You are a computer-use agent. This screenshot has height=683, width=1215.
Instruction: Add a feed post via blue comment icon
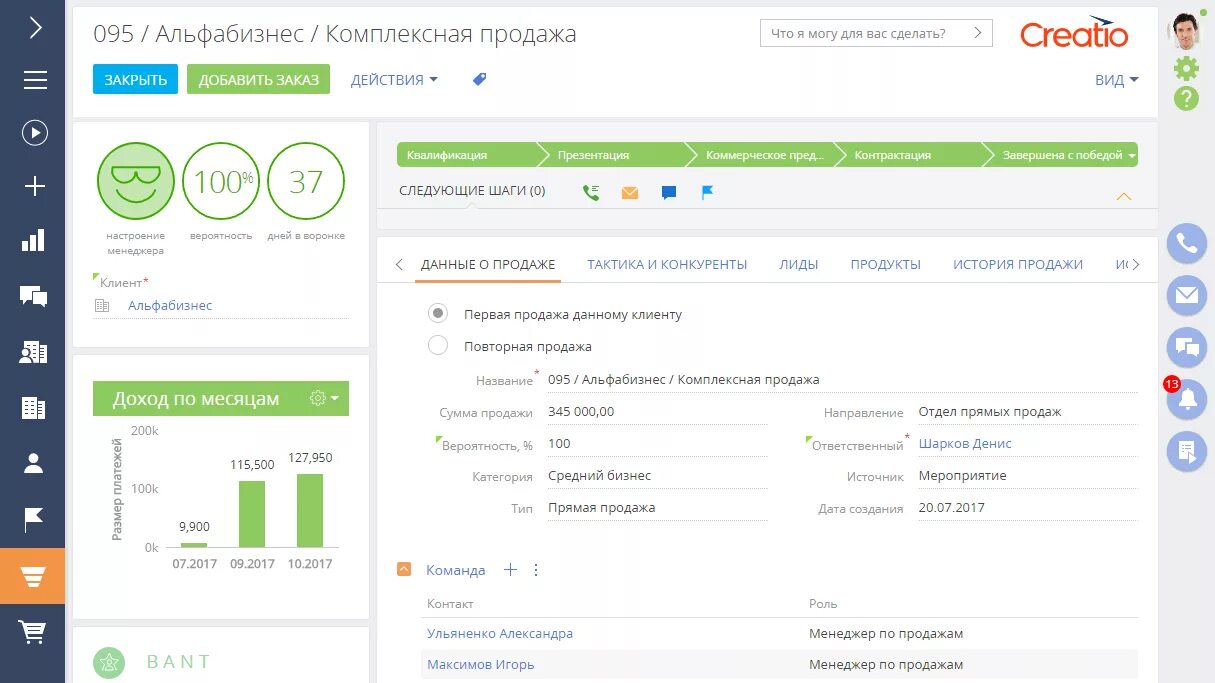pyautogui.click(x=669, y=192)
